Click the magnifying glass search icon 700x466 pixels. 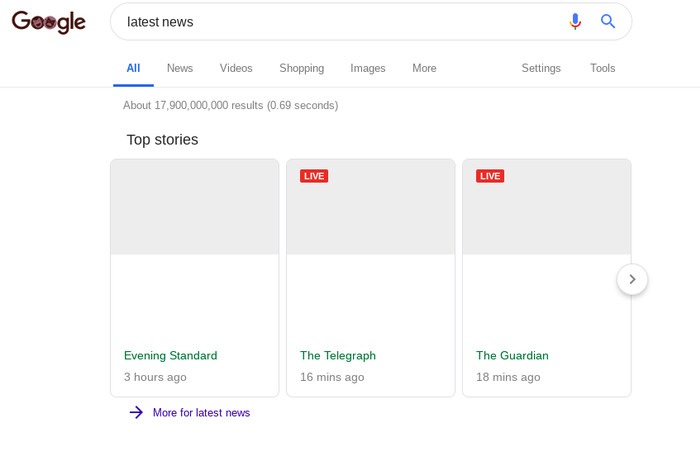point(607,22)
